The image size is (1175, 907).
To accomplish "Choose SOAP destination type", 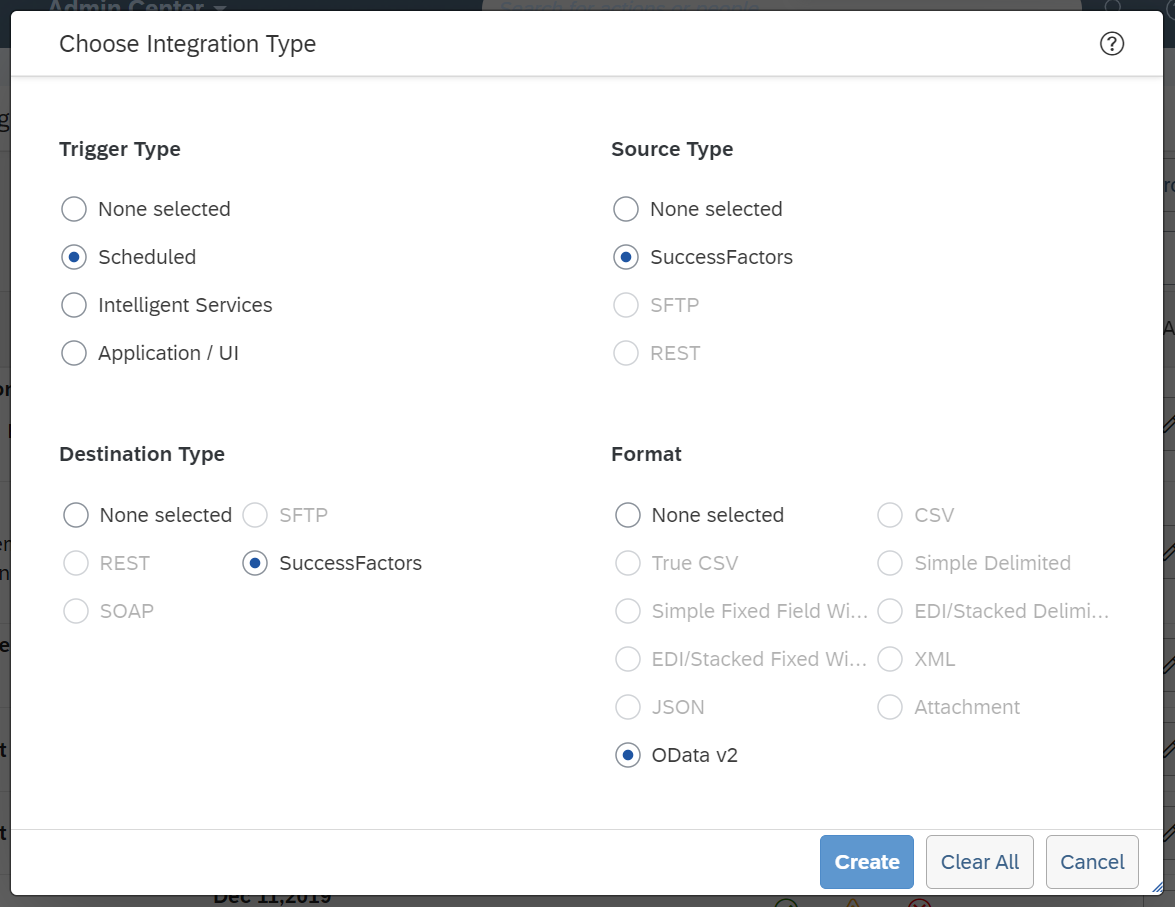I will point(76,611).
